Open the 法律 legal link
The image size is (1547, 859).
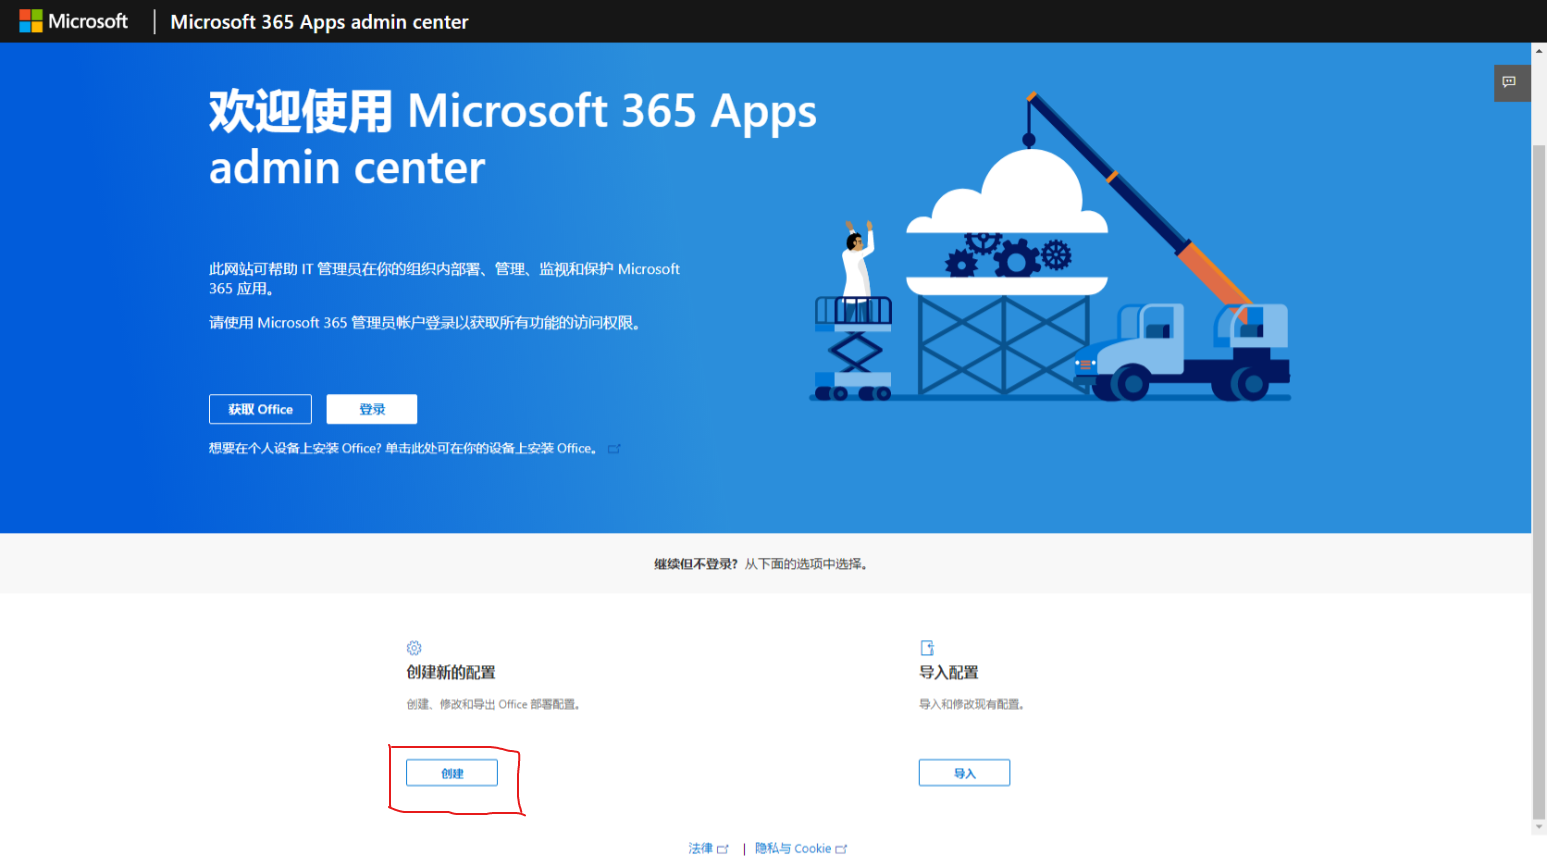coord(700,848)
